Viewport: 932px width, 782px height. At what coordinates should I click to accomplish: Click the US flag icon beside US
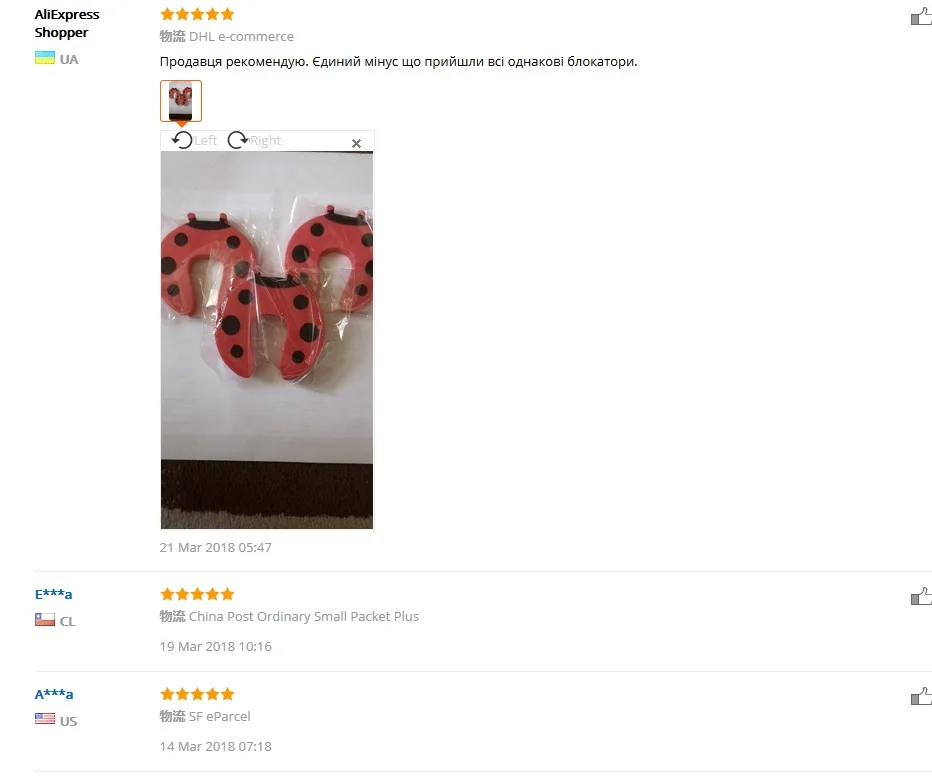pyautogui.click(x=45, y=719)
